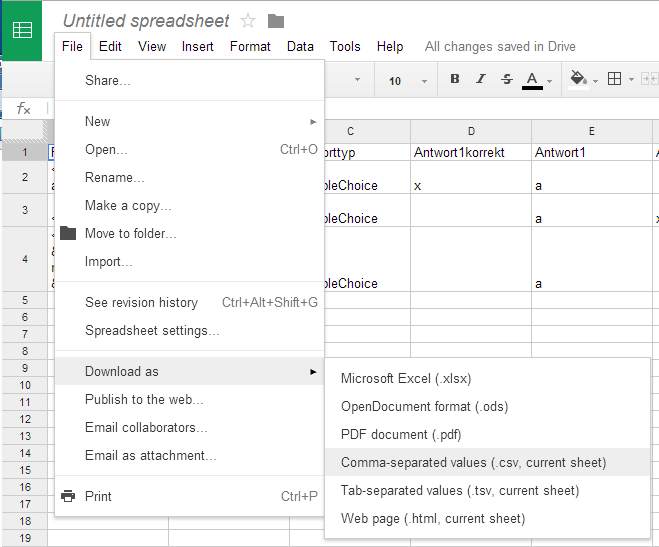The image size is (659, 547).
Task: Click the Print printer icon in the menu
Action: pyautogui.click(x=68, y=496)
